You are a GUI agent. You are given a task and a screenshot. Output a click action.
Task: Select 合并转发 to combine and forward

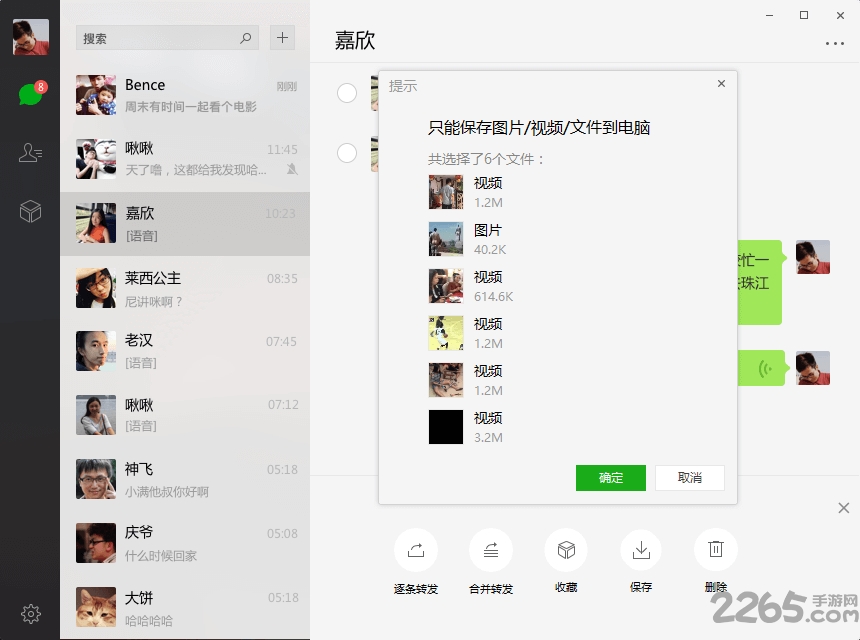[490, 548]
